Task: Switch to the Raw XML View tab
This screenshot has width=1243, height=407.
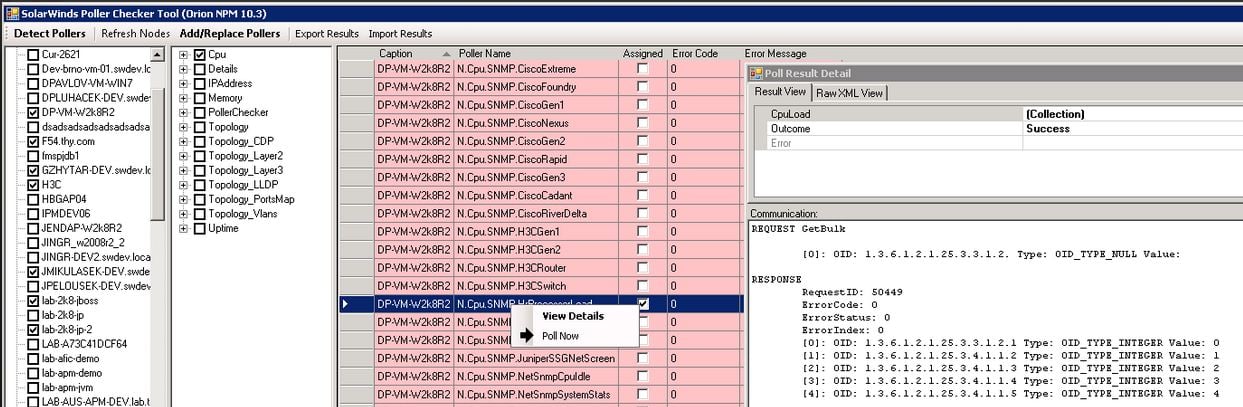Action: tap(850, 93)
